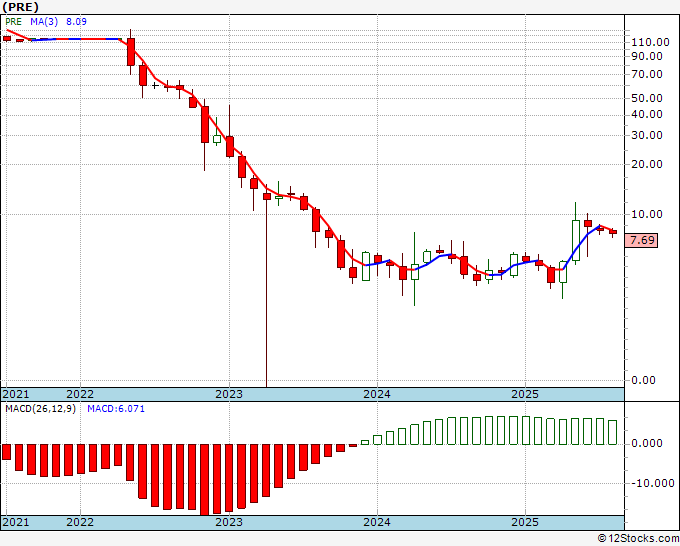Click 2022 on the MACD panel timeline

pos(80,522)
